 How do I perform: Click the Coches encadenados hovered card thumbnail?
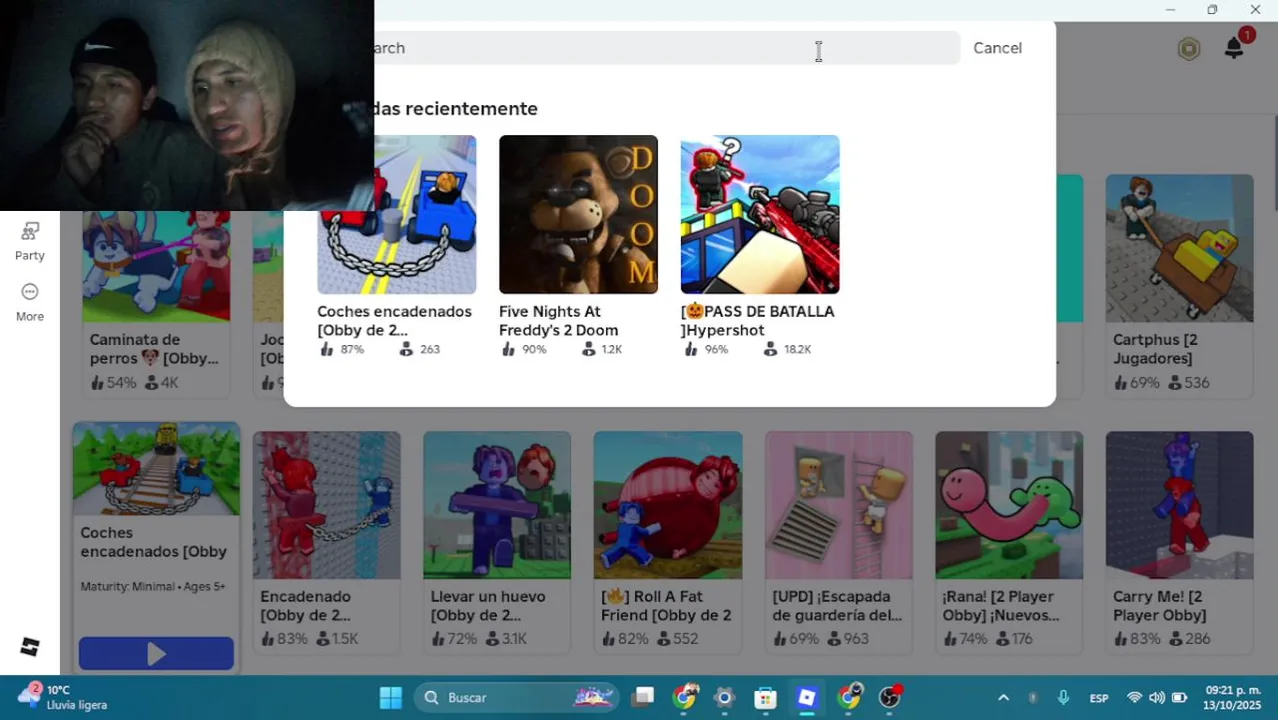(x=156, y=469)
